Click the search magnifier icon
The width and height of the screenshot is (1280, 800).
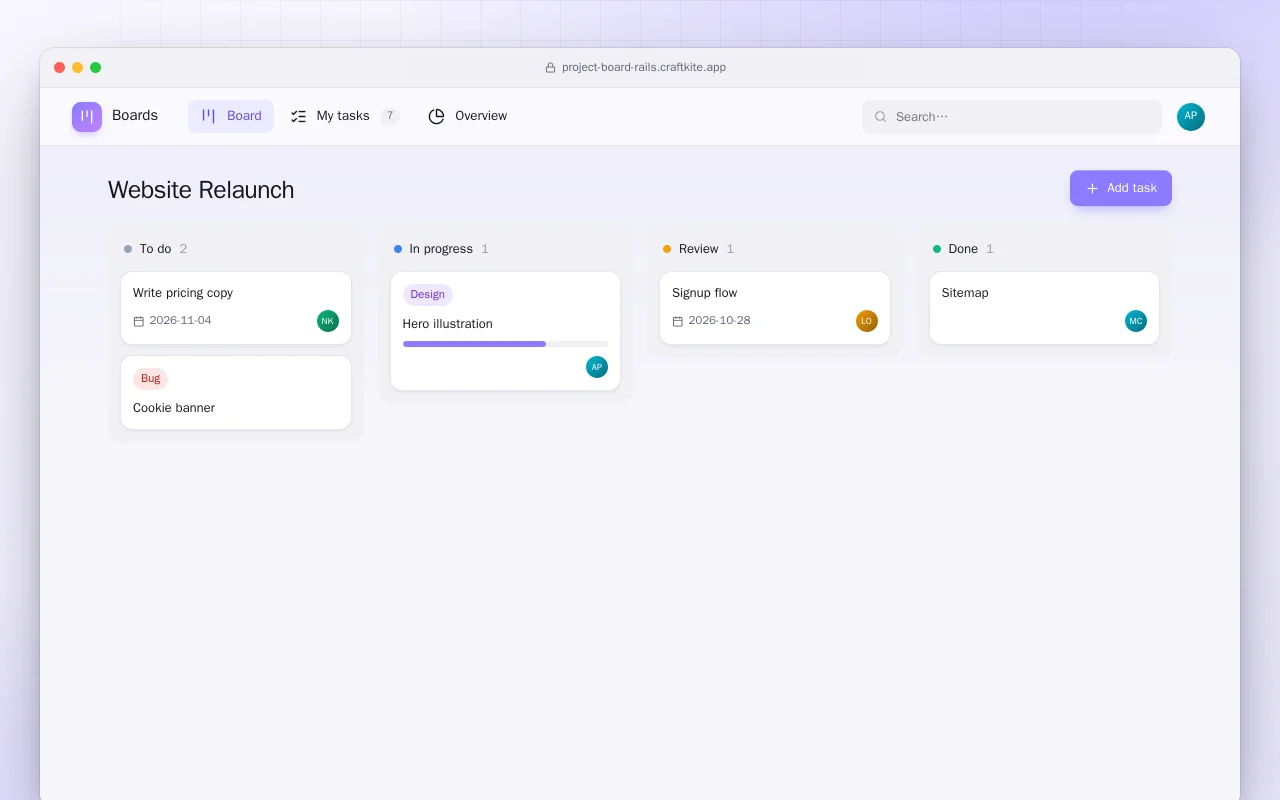coord(881,117)
